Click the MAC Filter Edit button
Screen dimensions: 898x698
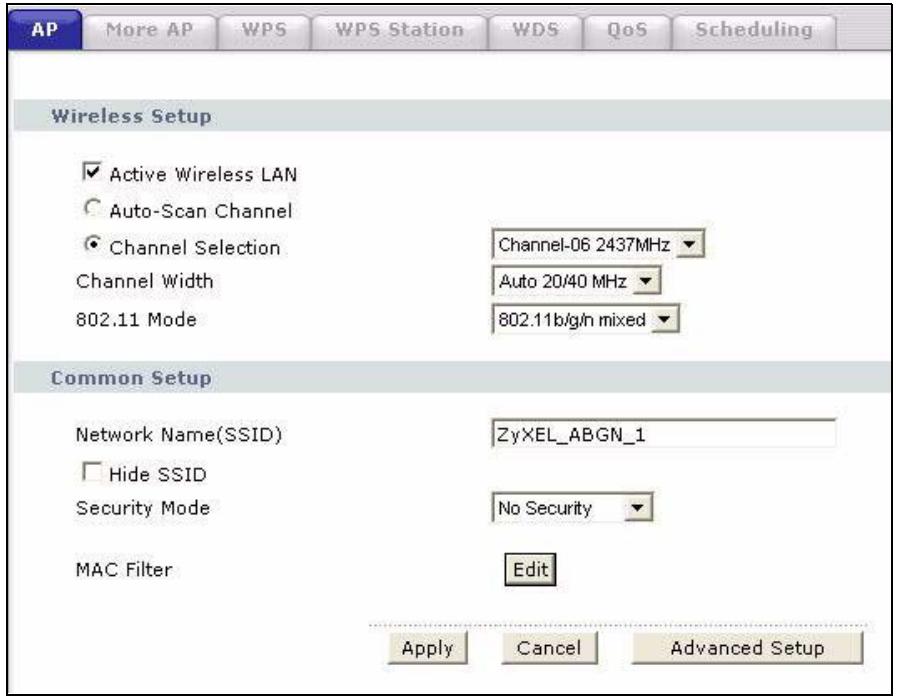[x=530, y=570]
